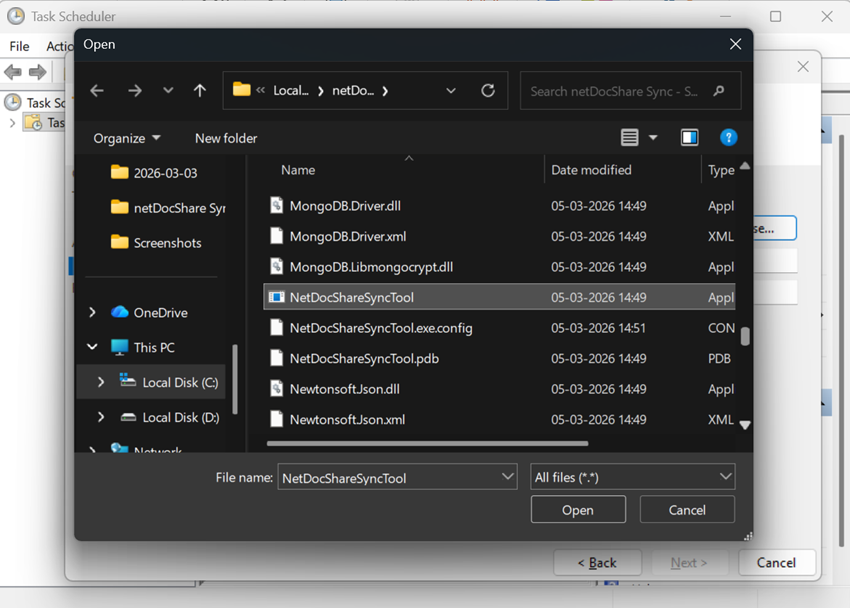This screenshot has width=850, height=608.
Task: Click the vertical file list scrollbar thumb
Action: point(745,336)
